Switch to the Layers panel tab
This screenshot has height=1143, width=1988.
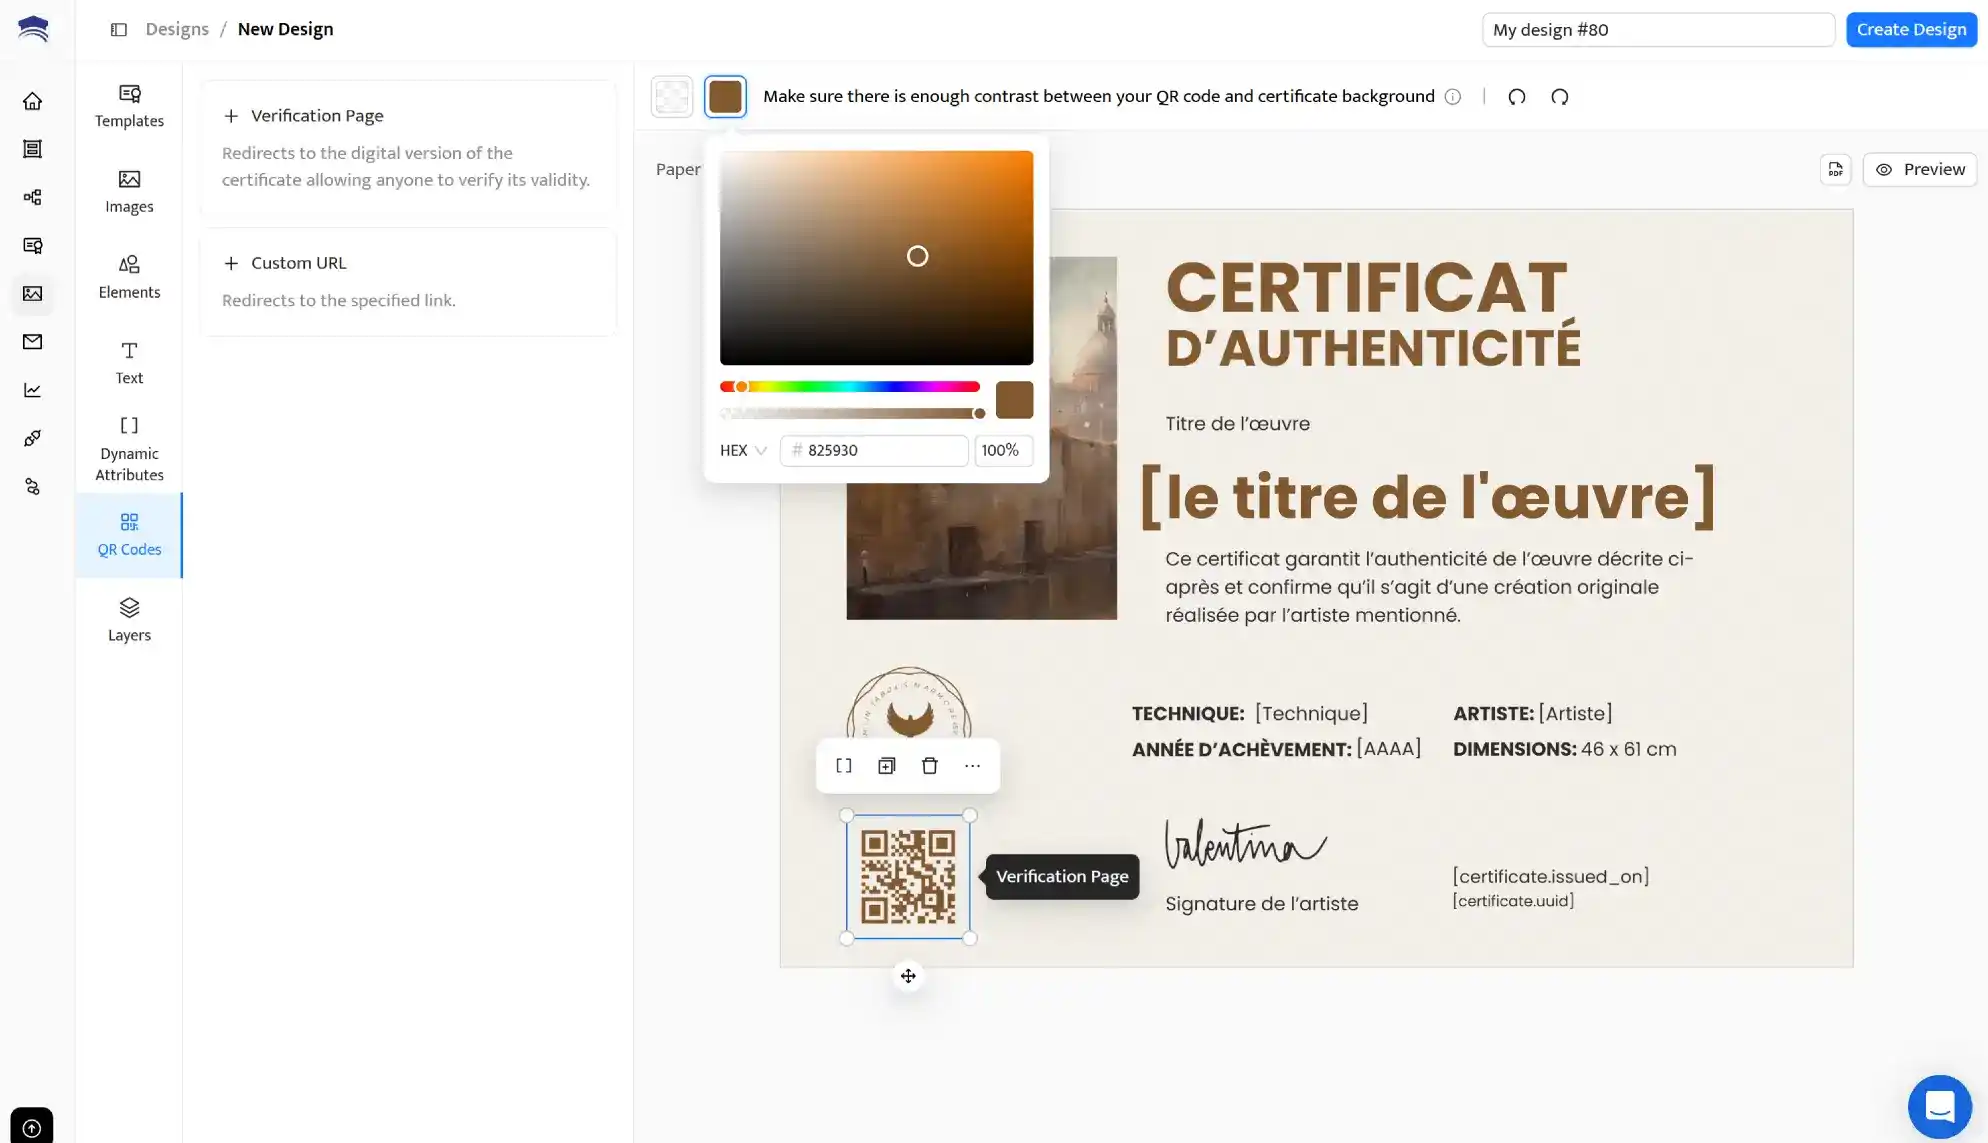129,620
